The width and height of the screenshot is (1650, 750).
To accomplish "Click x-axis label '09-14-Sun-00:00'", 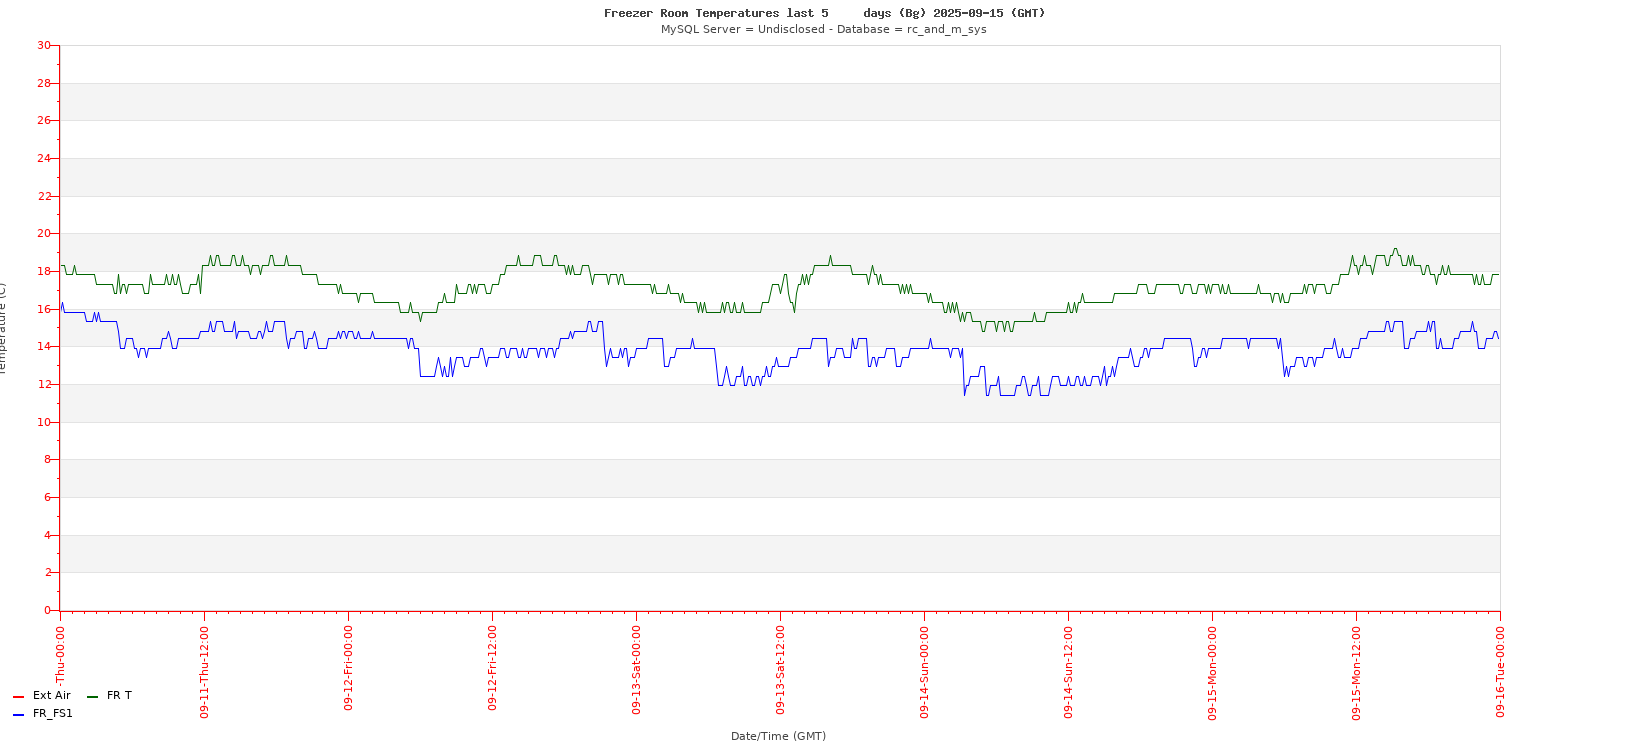I will click(x=924, y=672).
